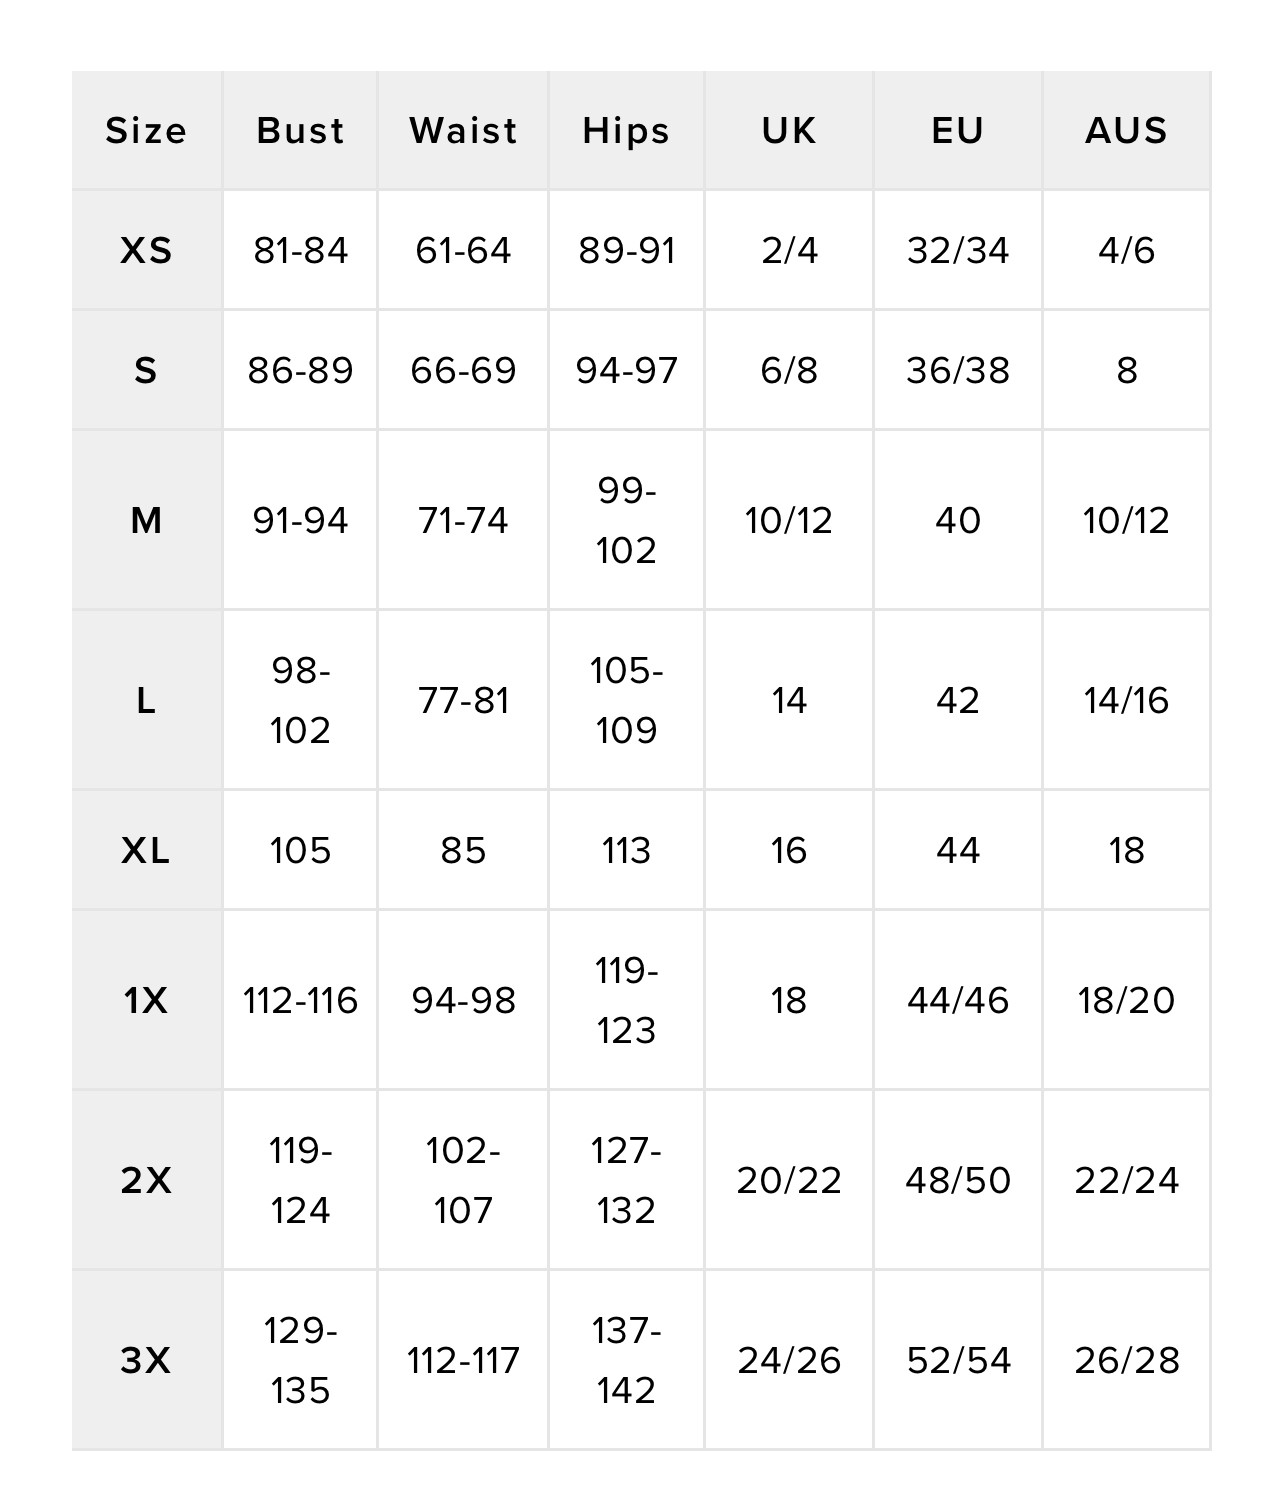Click the UK column header
Image resolution: width=1284 pixels, height=1485 pixels.
[x=789, y=131]
